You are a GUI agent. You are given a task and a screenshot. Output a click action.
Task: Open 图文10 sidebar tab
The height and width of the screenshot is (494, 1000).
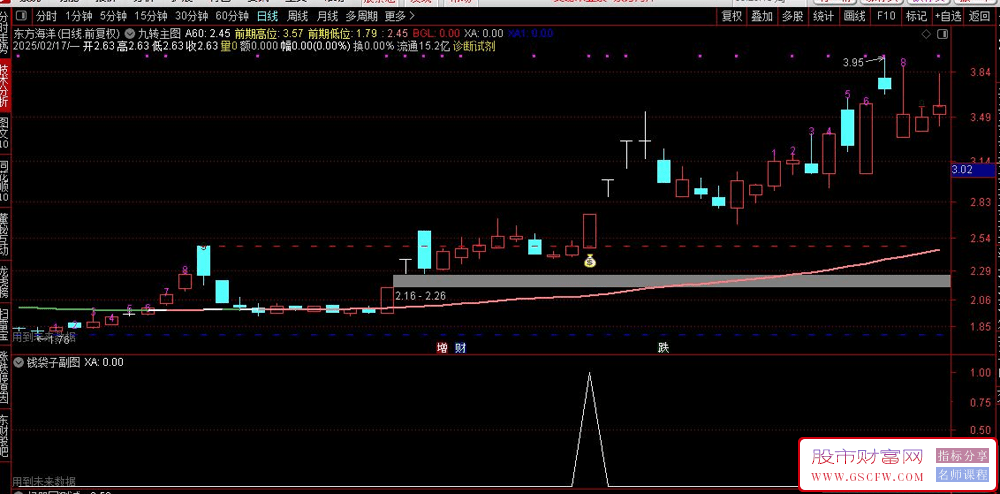(4, 133)
